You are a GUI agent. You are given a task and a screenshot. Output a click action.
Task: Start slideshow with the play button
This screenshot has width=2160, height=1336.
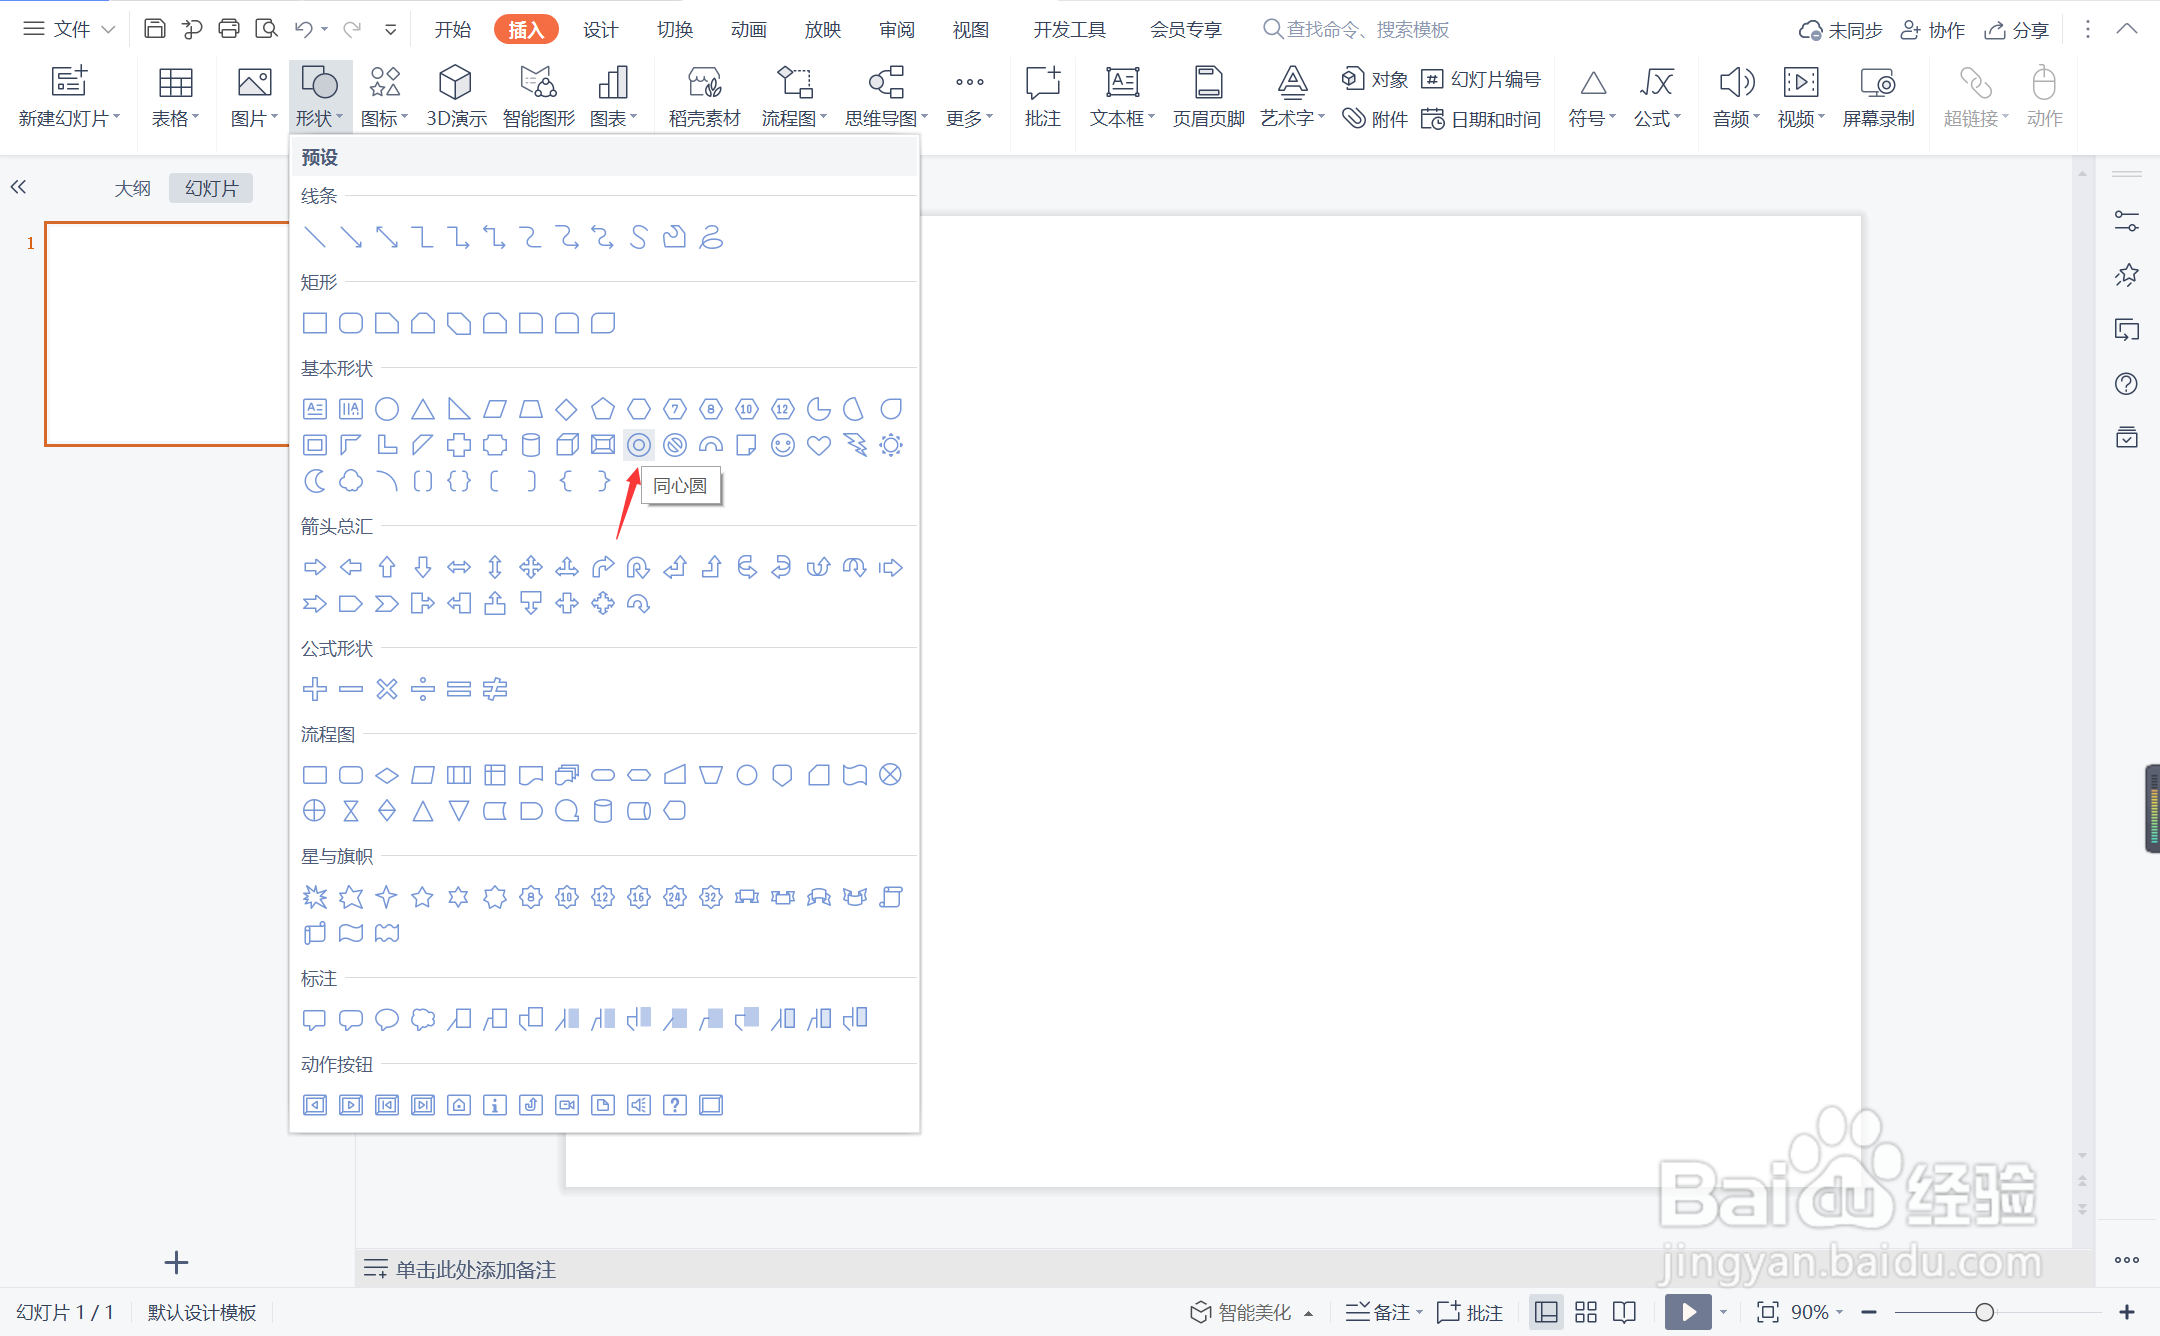coord(1688,1312)
